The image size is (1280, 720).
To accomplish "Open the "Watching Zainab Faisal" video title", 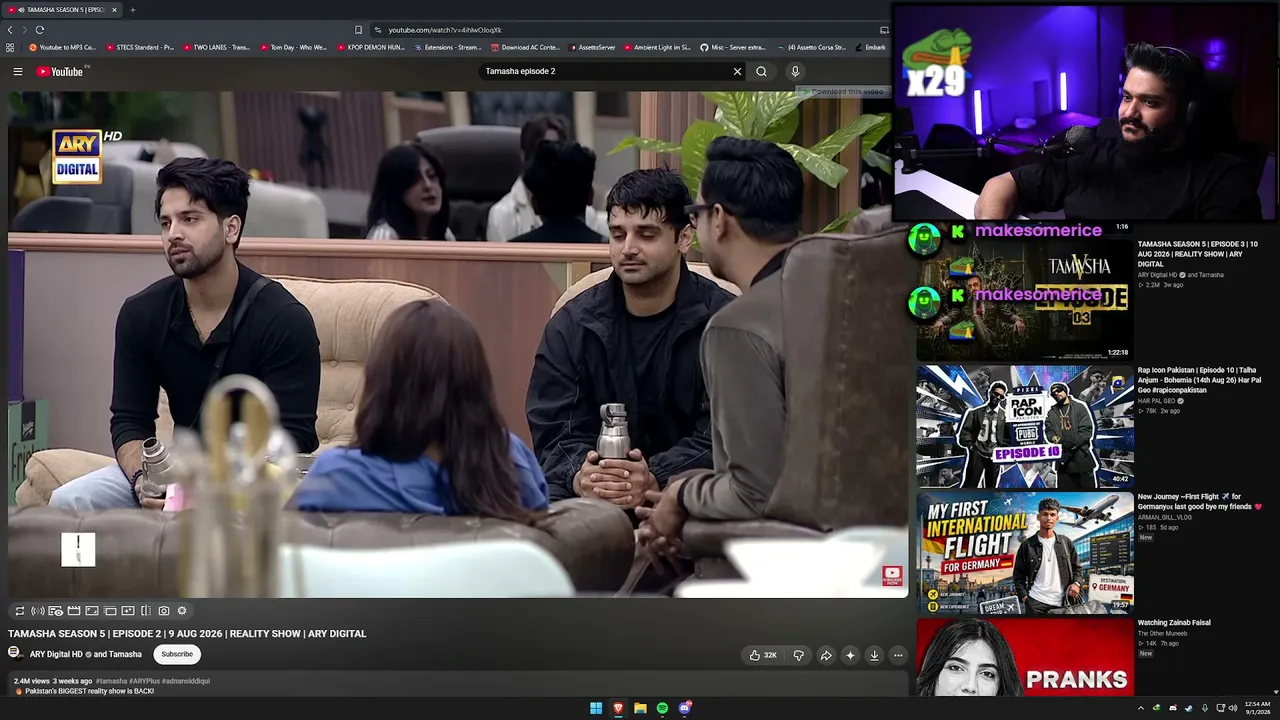I will pyautogui.click(x=1174, y=623).
